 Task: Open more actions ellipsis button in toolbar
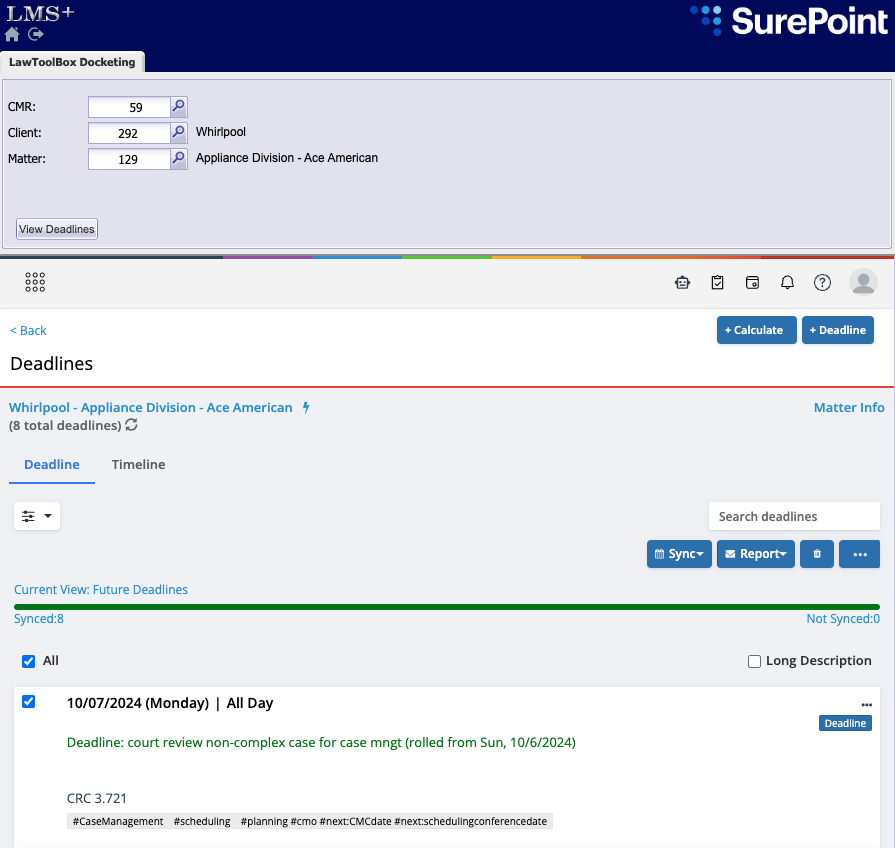[860, 554]
